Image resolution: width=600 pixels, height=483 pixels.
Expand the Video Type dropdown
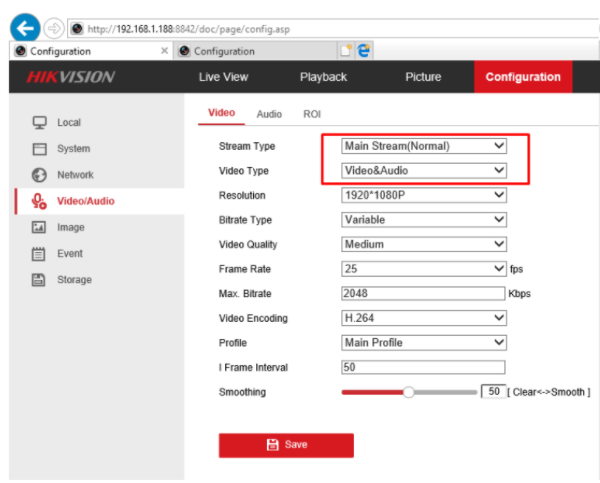pyautogui.click(x=423, y=171)
